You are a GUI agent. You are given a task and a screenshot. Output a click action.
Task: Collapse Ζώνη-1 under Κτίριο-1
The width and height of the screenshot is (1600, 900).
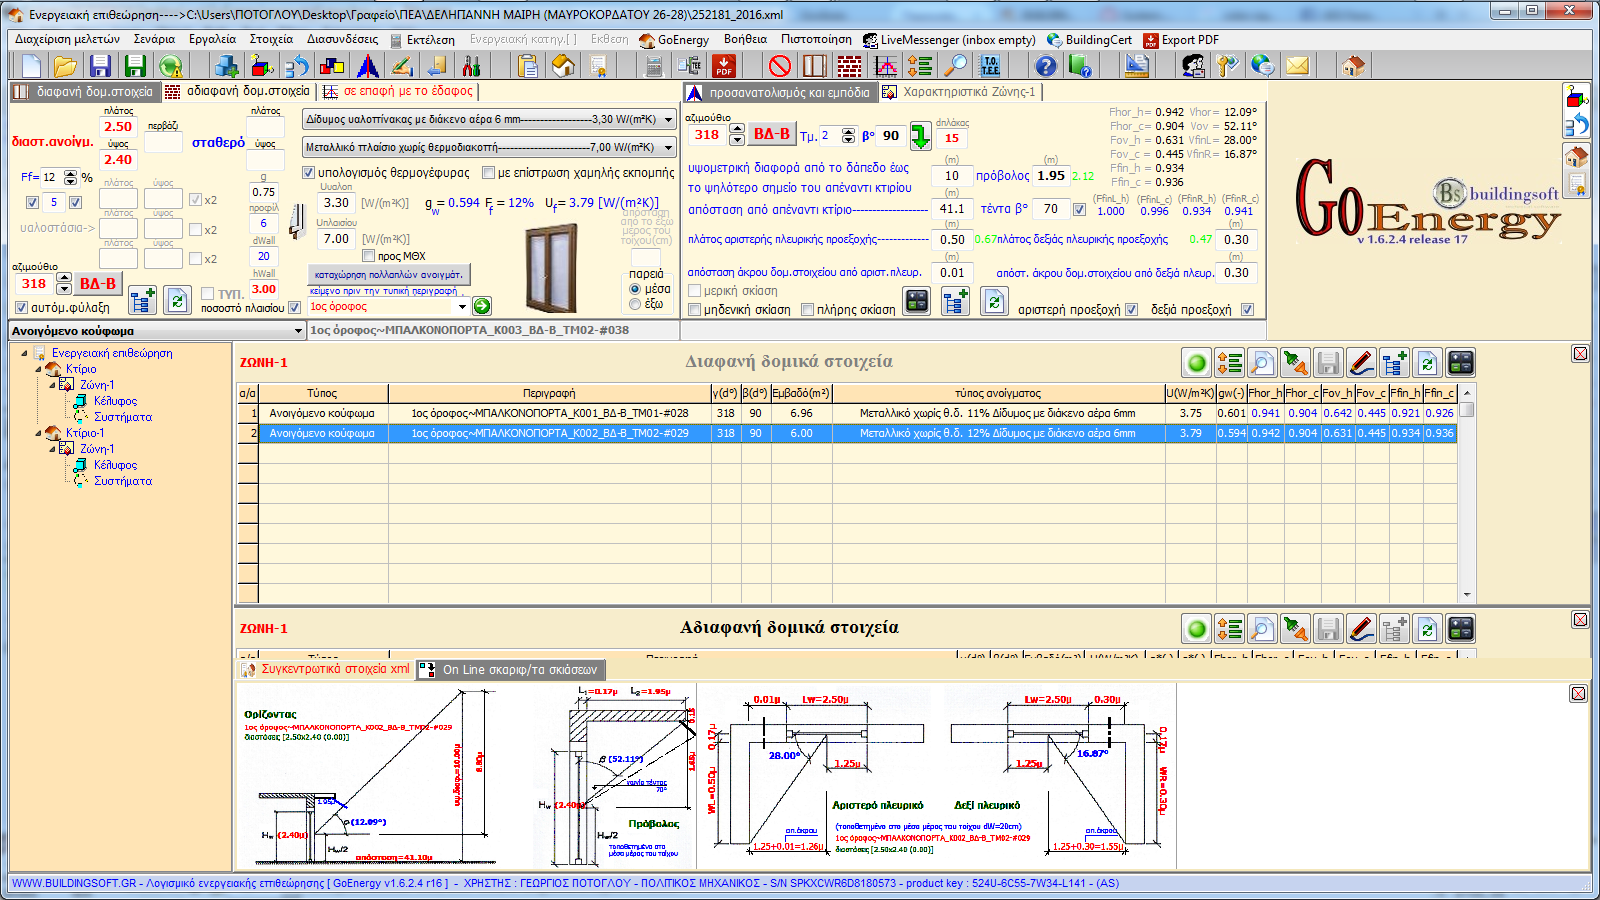[52, 449]
